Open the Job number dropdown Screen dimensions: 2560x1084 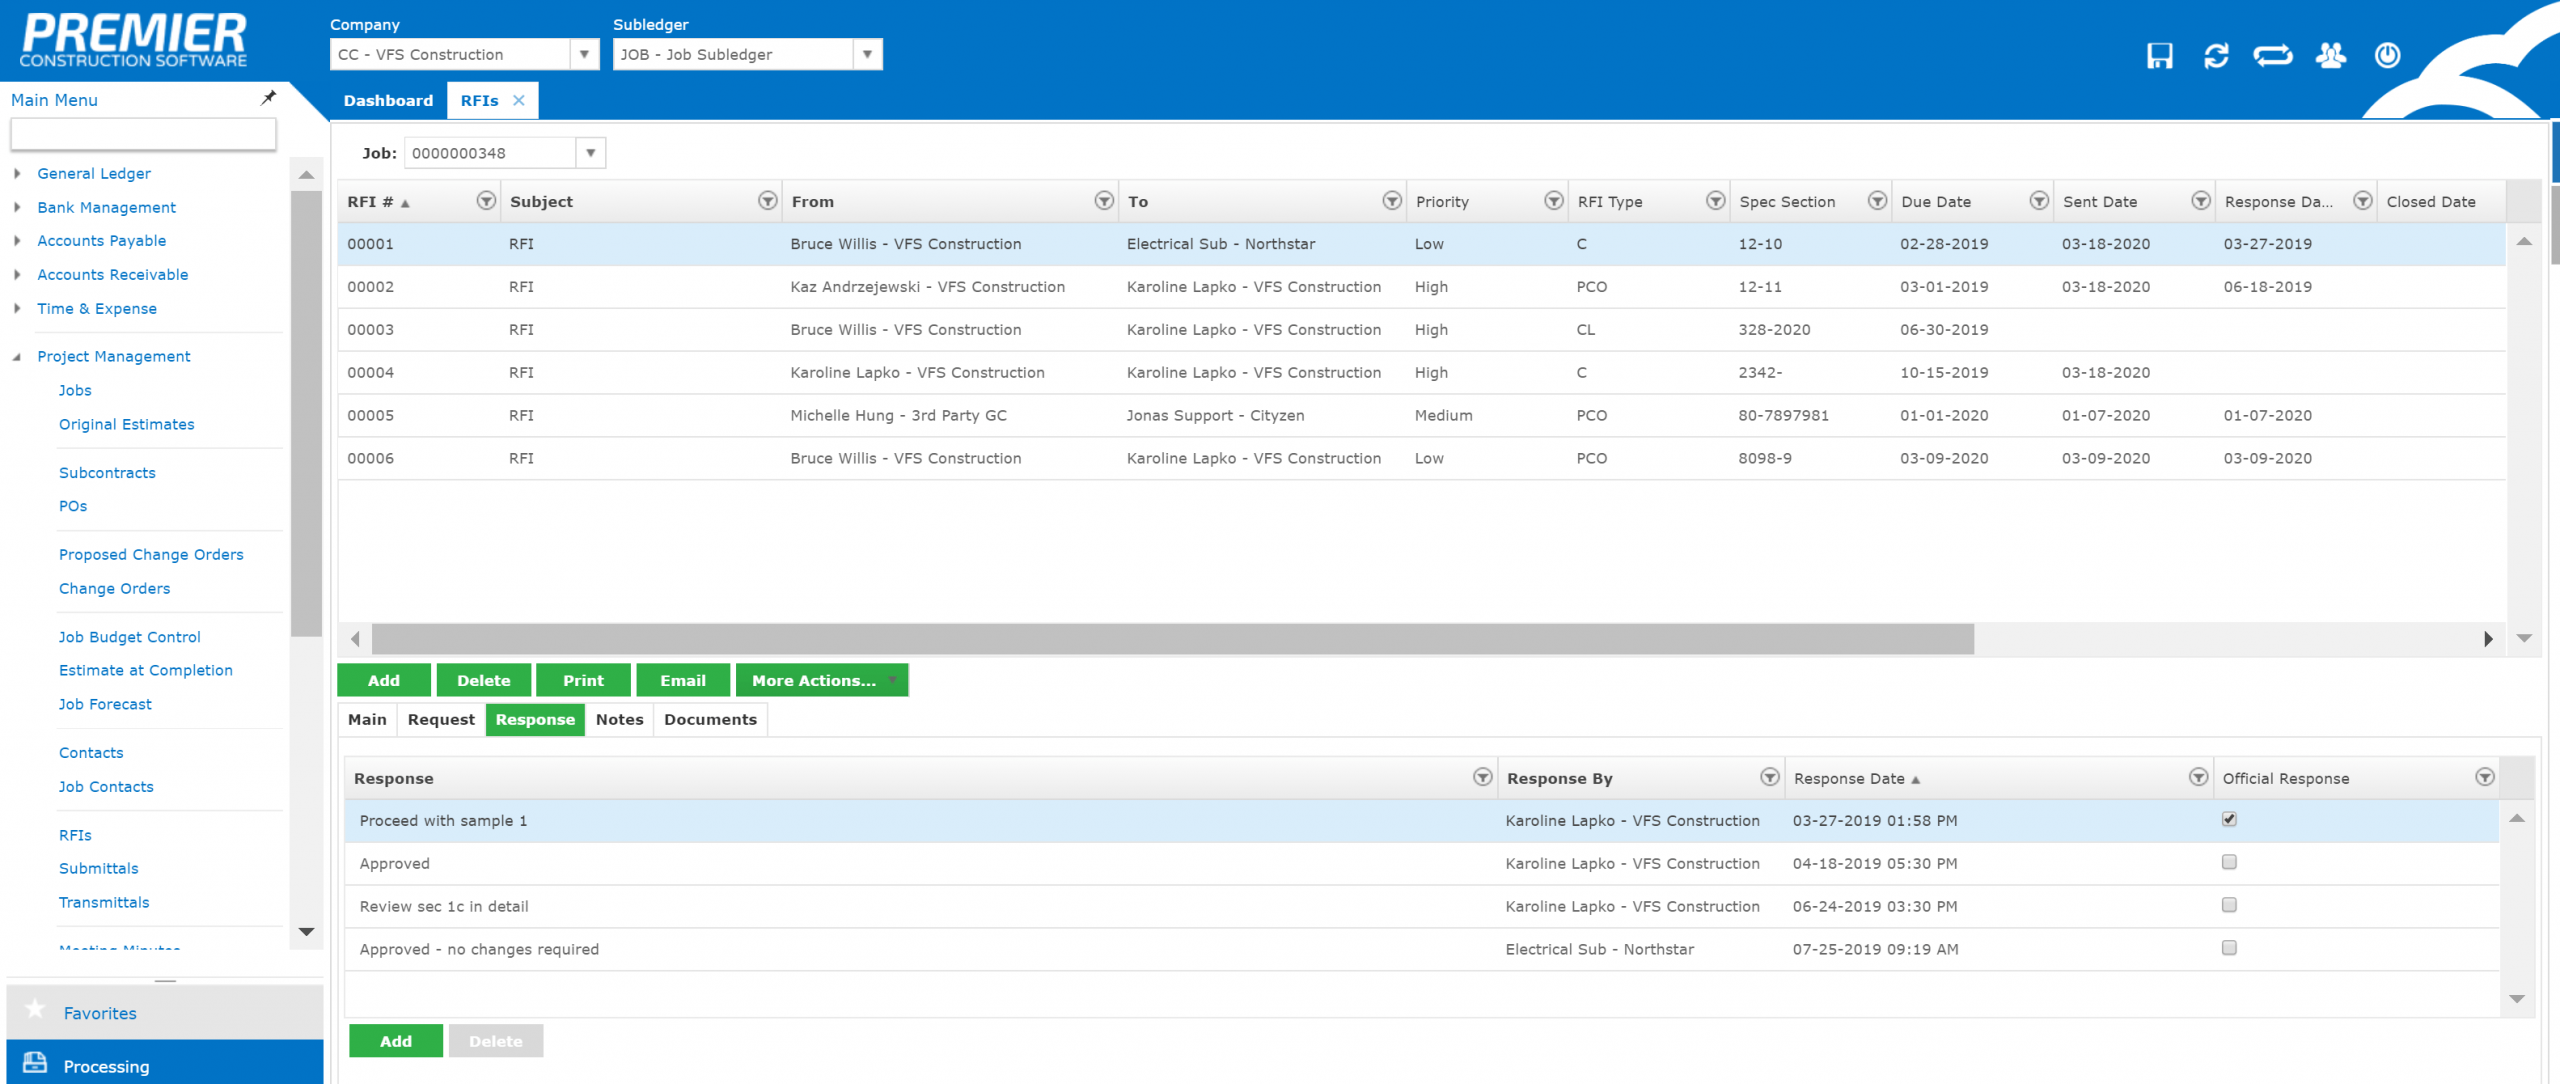[591, 153]
